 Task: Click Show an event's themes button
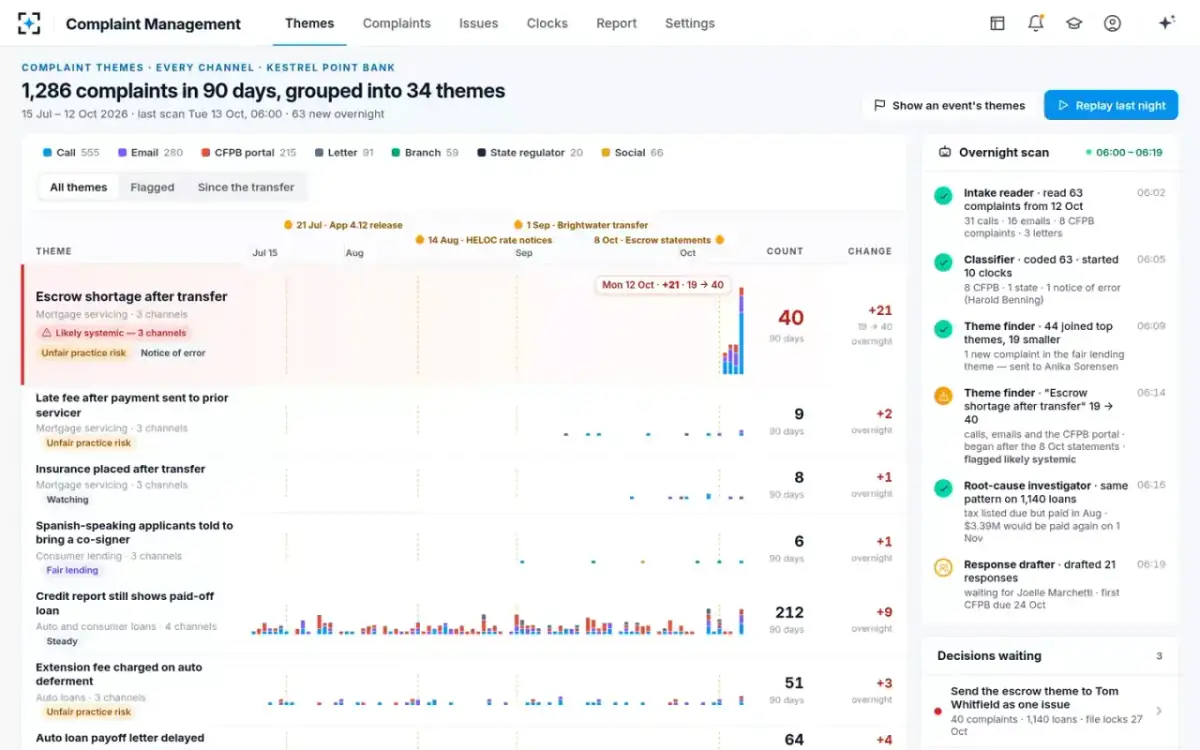949,105
